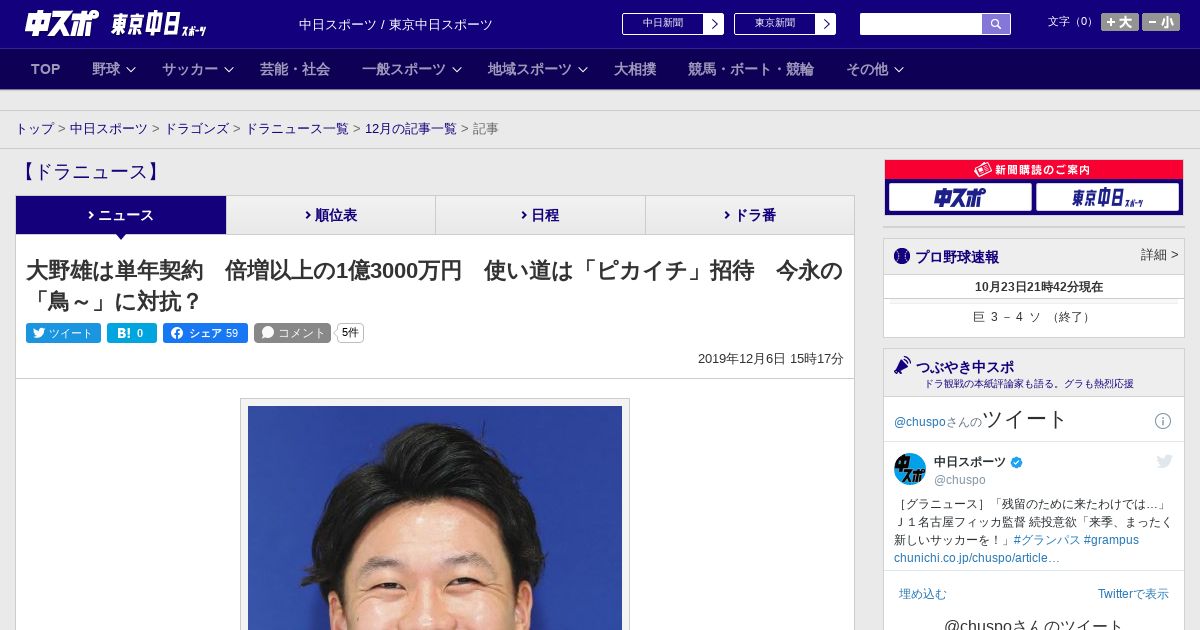The width and height of the screenshot is (1200, 630).
Task: Click #グランパス hashtag link
Action: point(1047,540)
